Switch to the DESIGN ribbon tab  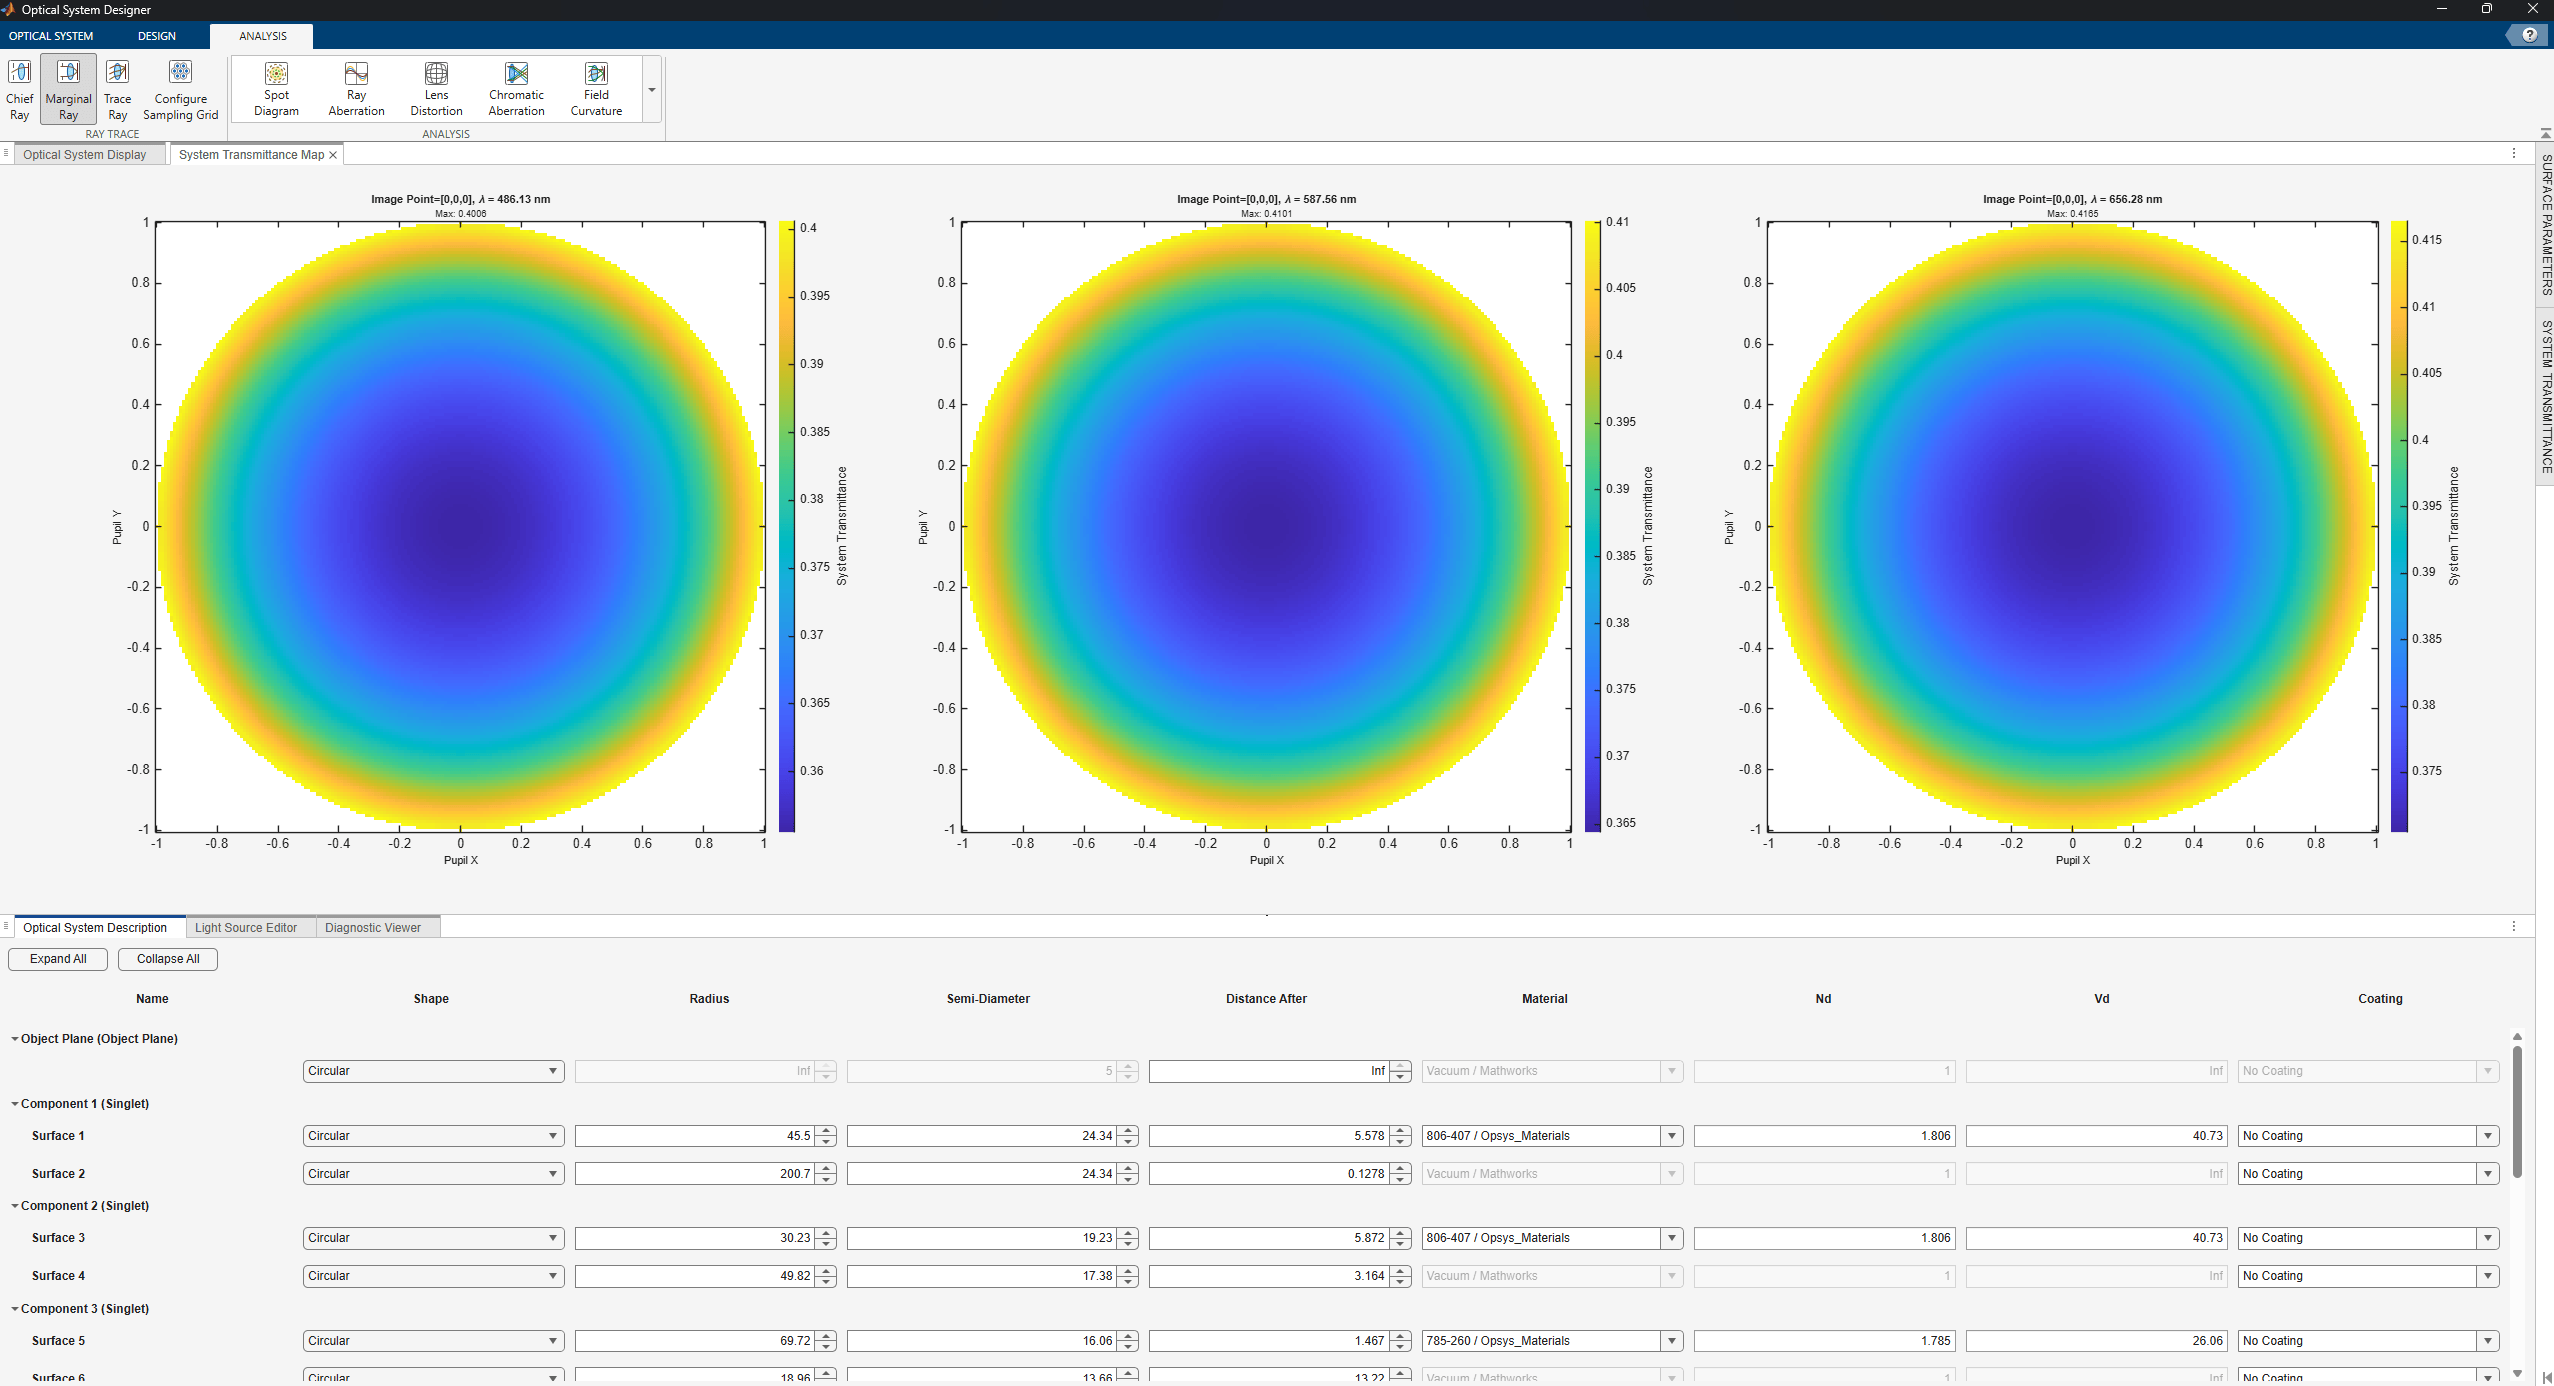[x=156, y=36]
